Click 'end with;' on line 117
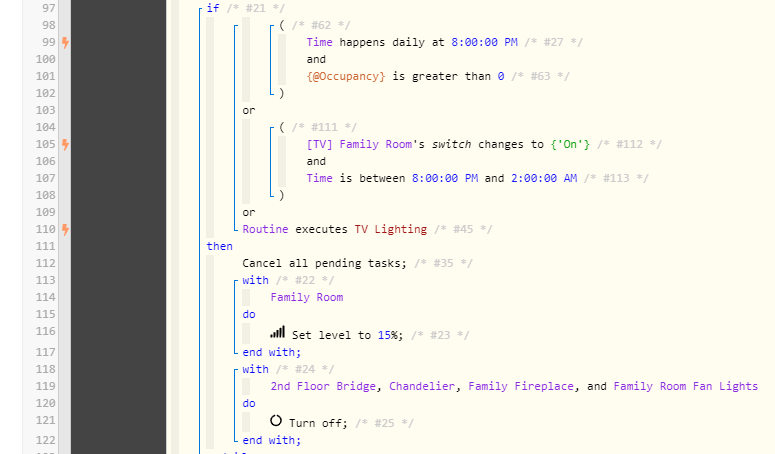The height and width of the screenshot is (454, 775). [271, 352]
